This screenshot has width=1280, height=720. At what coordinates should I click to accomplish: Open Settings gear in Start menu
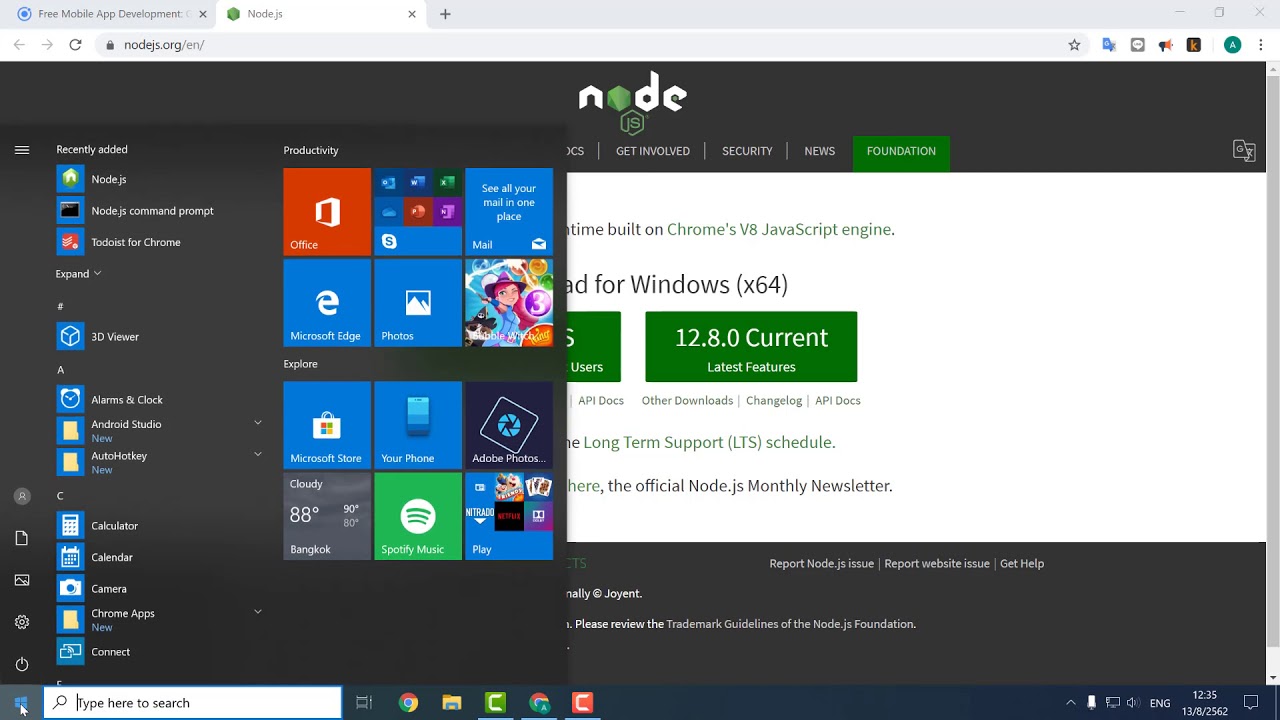tap(22, 622)
